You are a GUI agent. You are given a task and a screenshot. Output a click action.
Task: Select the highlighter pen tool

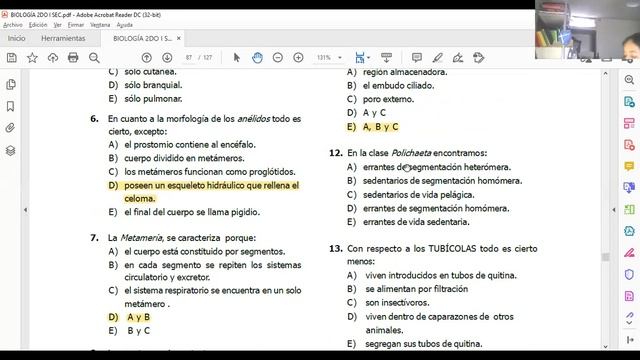pos(438,58)
